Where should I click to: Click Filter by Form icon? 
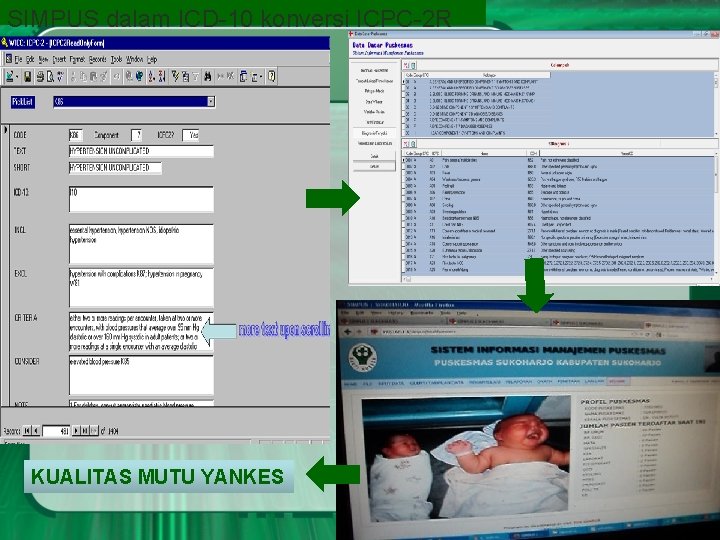coord(186,76)
